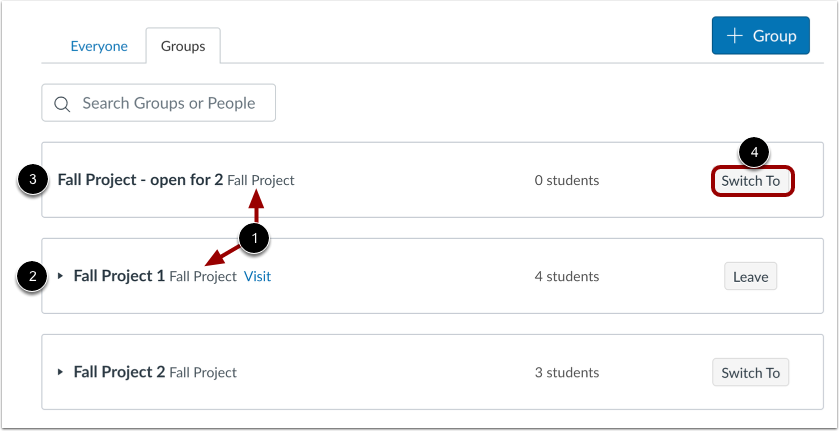Click the Fall Project 1 group name

119,276
